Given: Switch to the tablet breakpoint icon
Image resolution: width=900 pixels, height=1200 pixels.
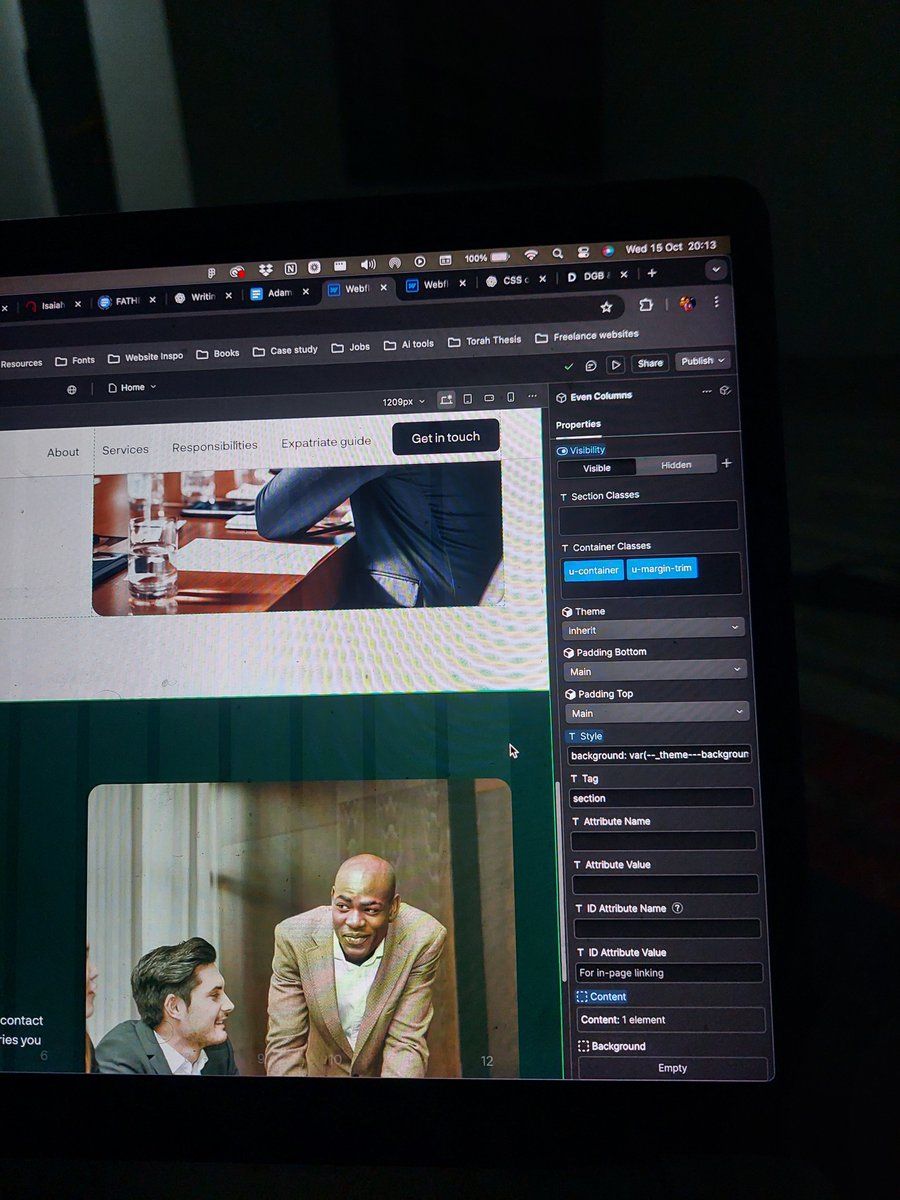Looking at the screenshot, I should 468,399.
